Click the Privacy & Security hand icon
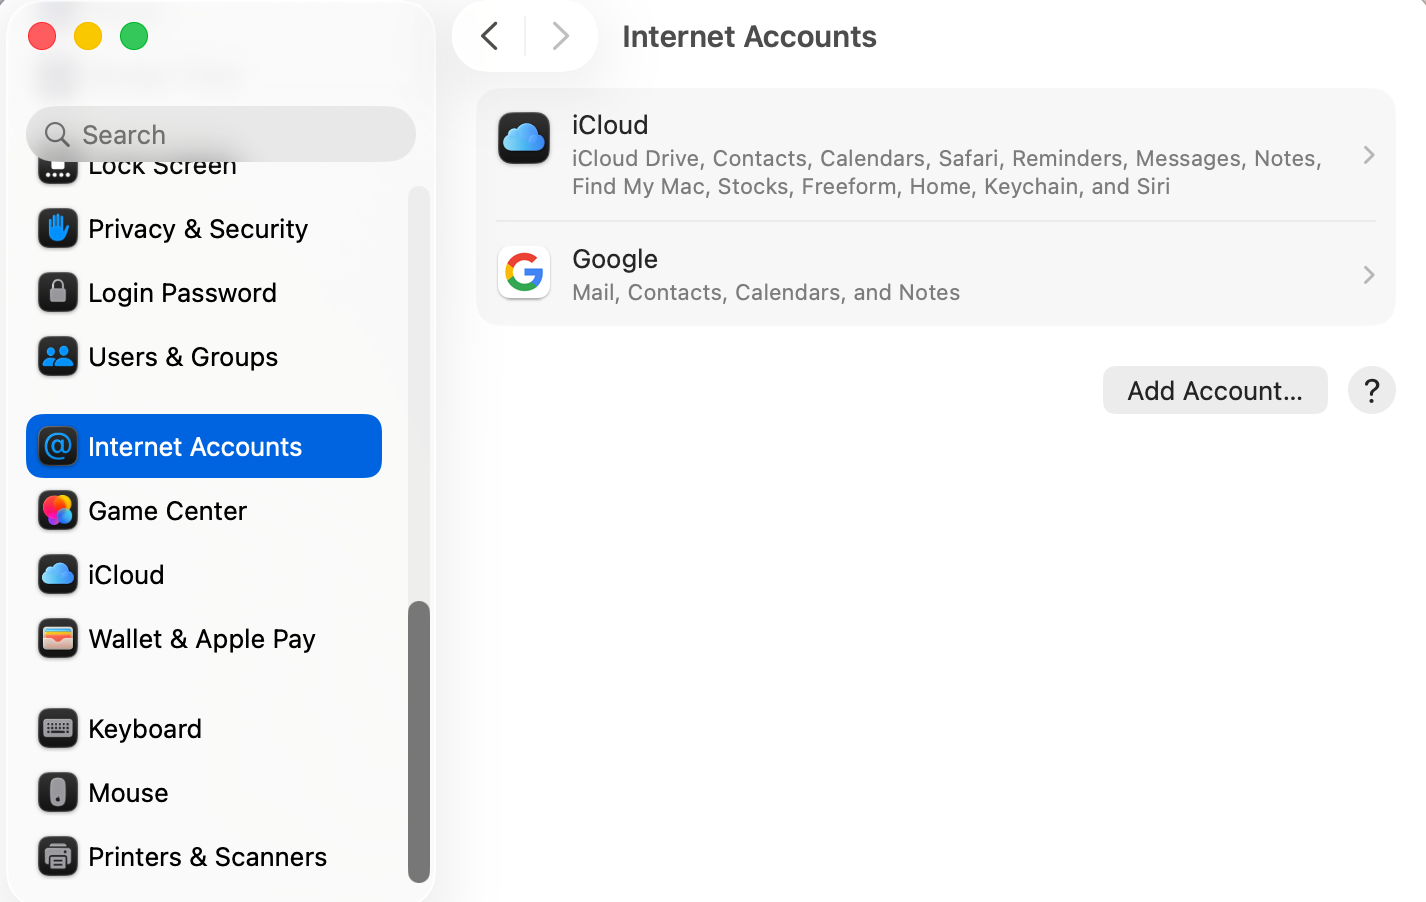1426x902 pixels. click(58, 229)
